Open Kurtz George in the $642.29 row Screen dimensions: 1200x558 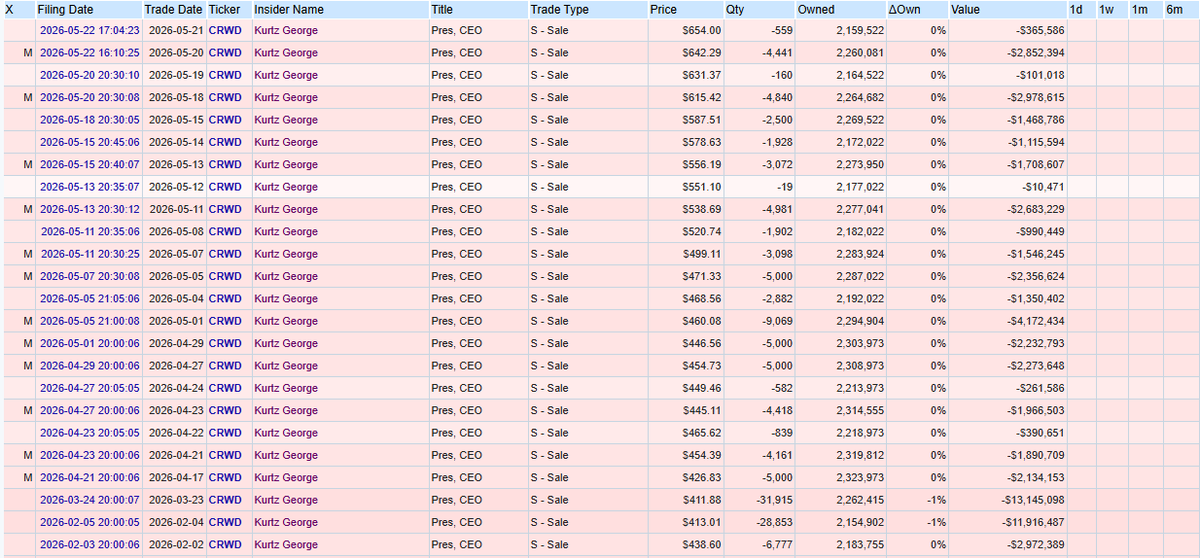point(286,53)
